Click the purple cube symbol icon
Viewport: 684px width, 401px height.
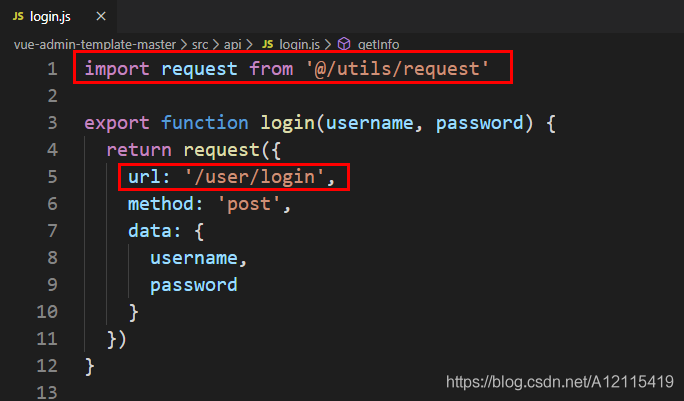click(344, 44)
